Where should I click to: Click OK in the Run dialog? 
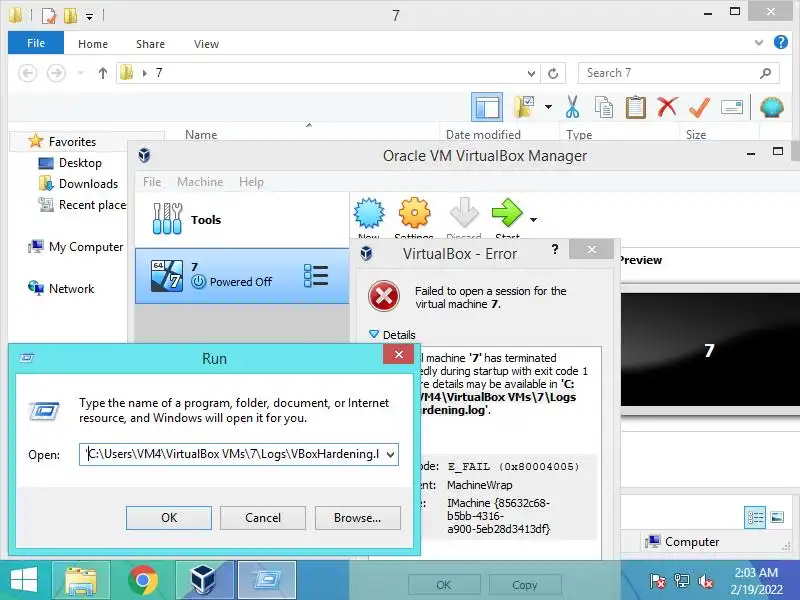pyautogui.click(x=169, y=518)
